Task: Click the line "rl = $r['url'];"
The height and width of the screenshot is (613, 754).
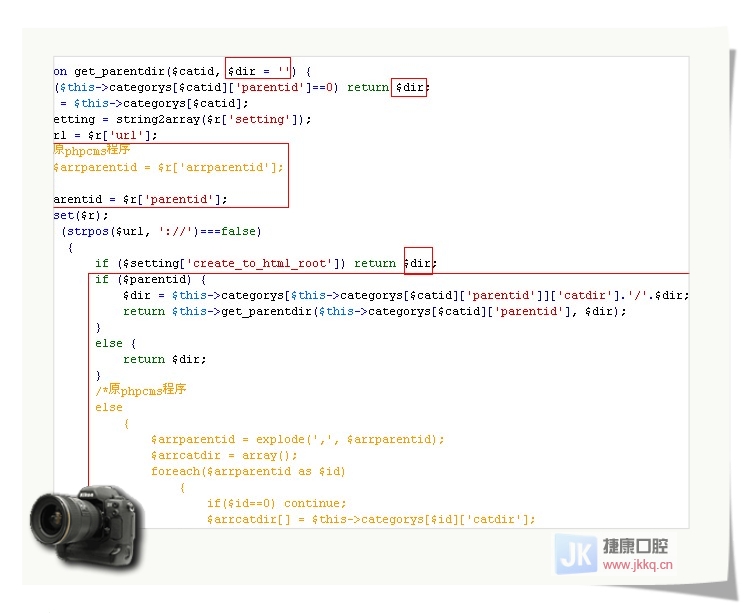Action: tap(105, 136)
